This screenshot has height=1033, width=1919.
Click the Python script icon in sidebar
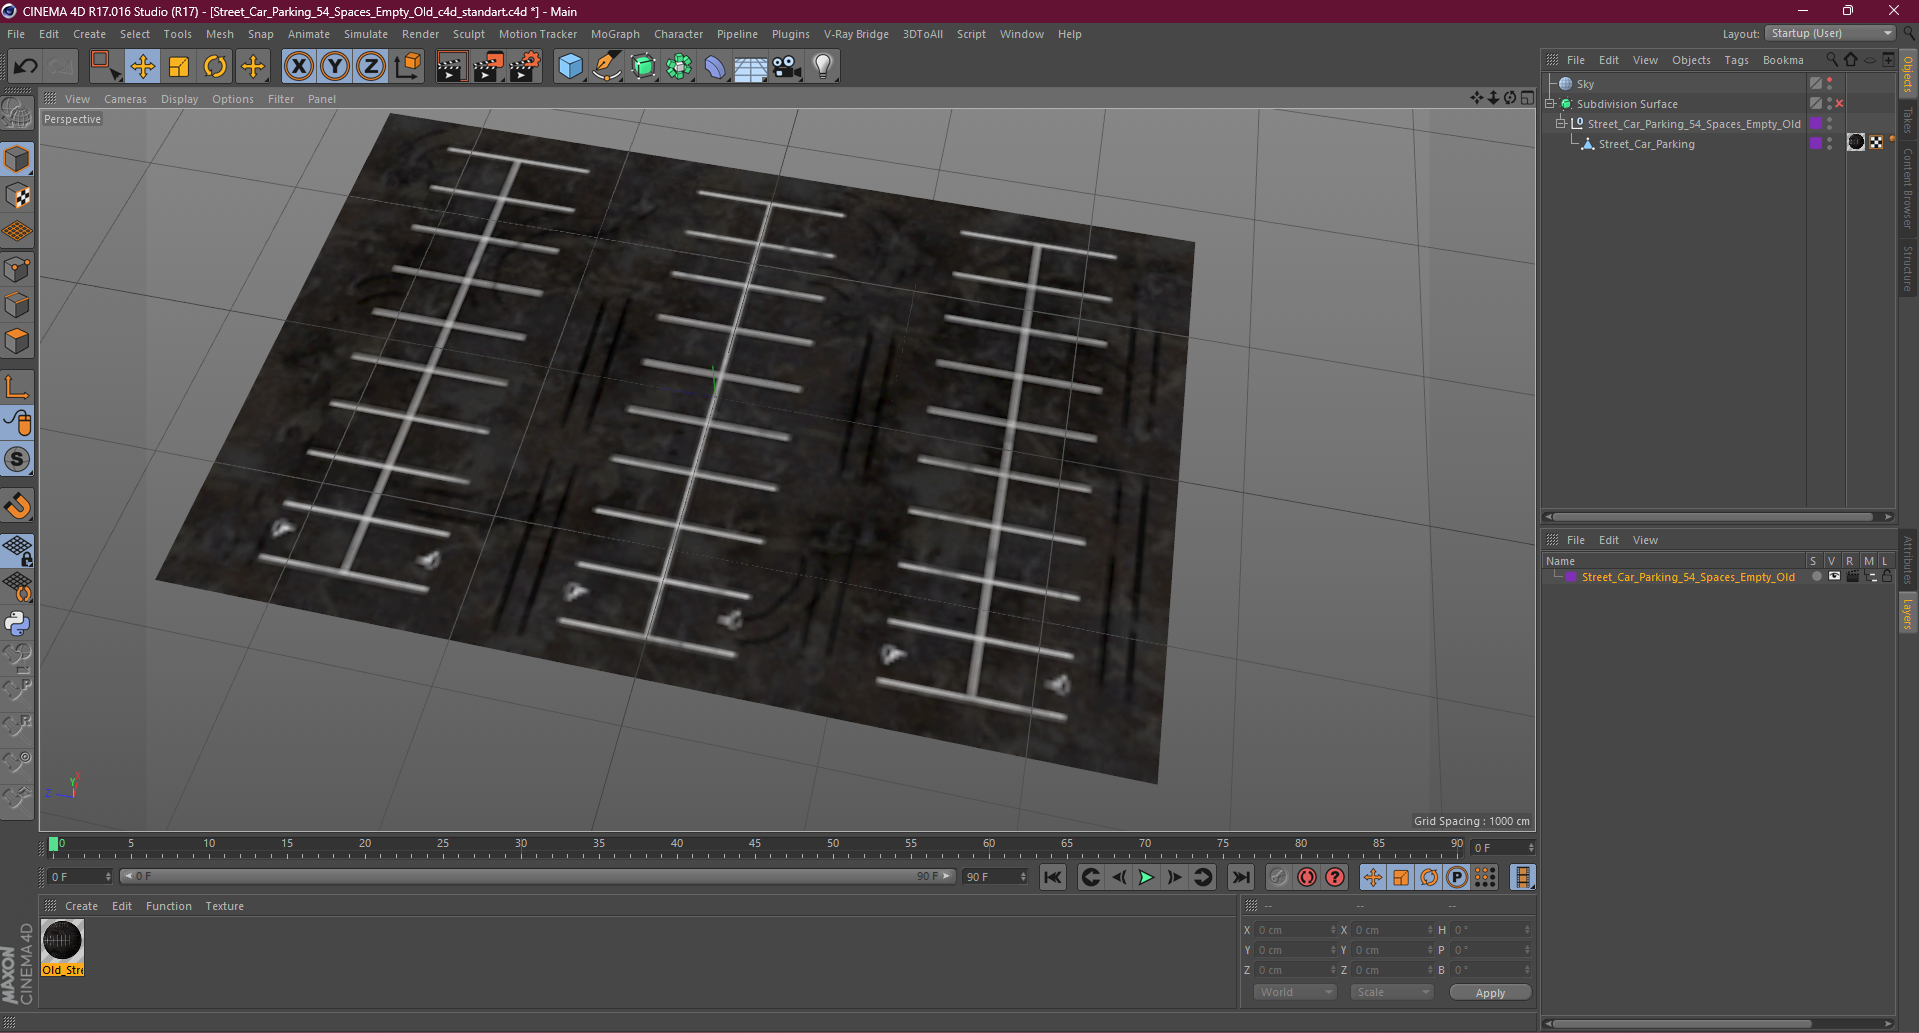pos(17,624)
